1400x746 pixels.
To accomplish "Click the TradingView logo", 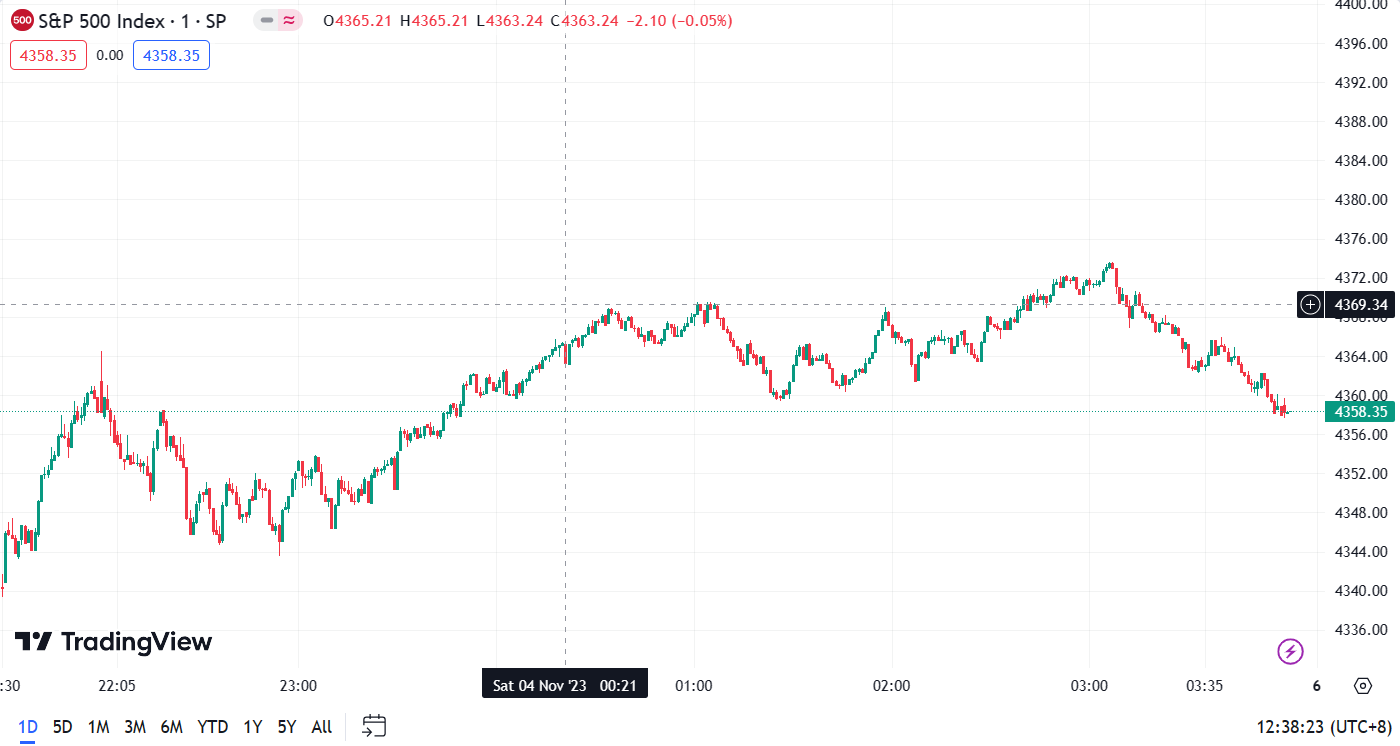I will tap(113, 642).
